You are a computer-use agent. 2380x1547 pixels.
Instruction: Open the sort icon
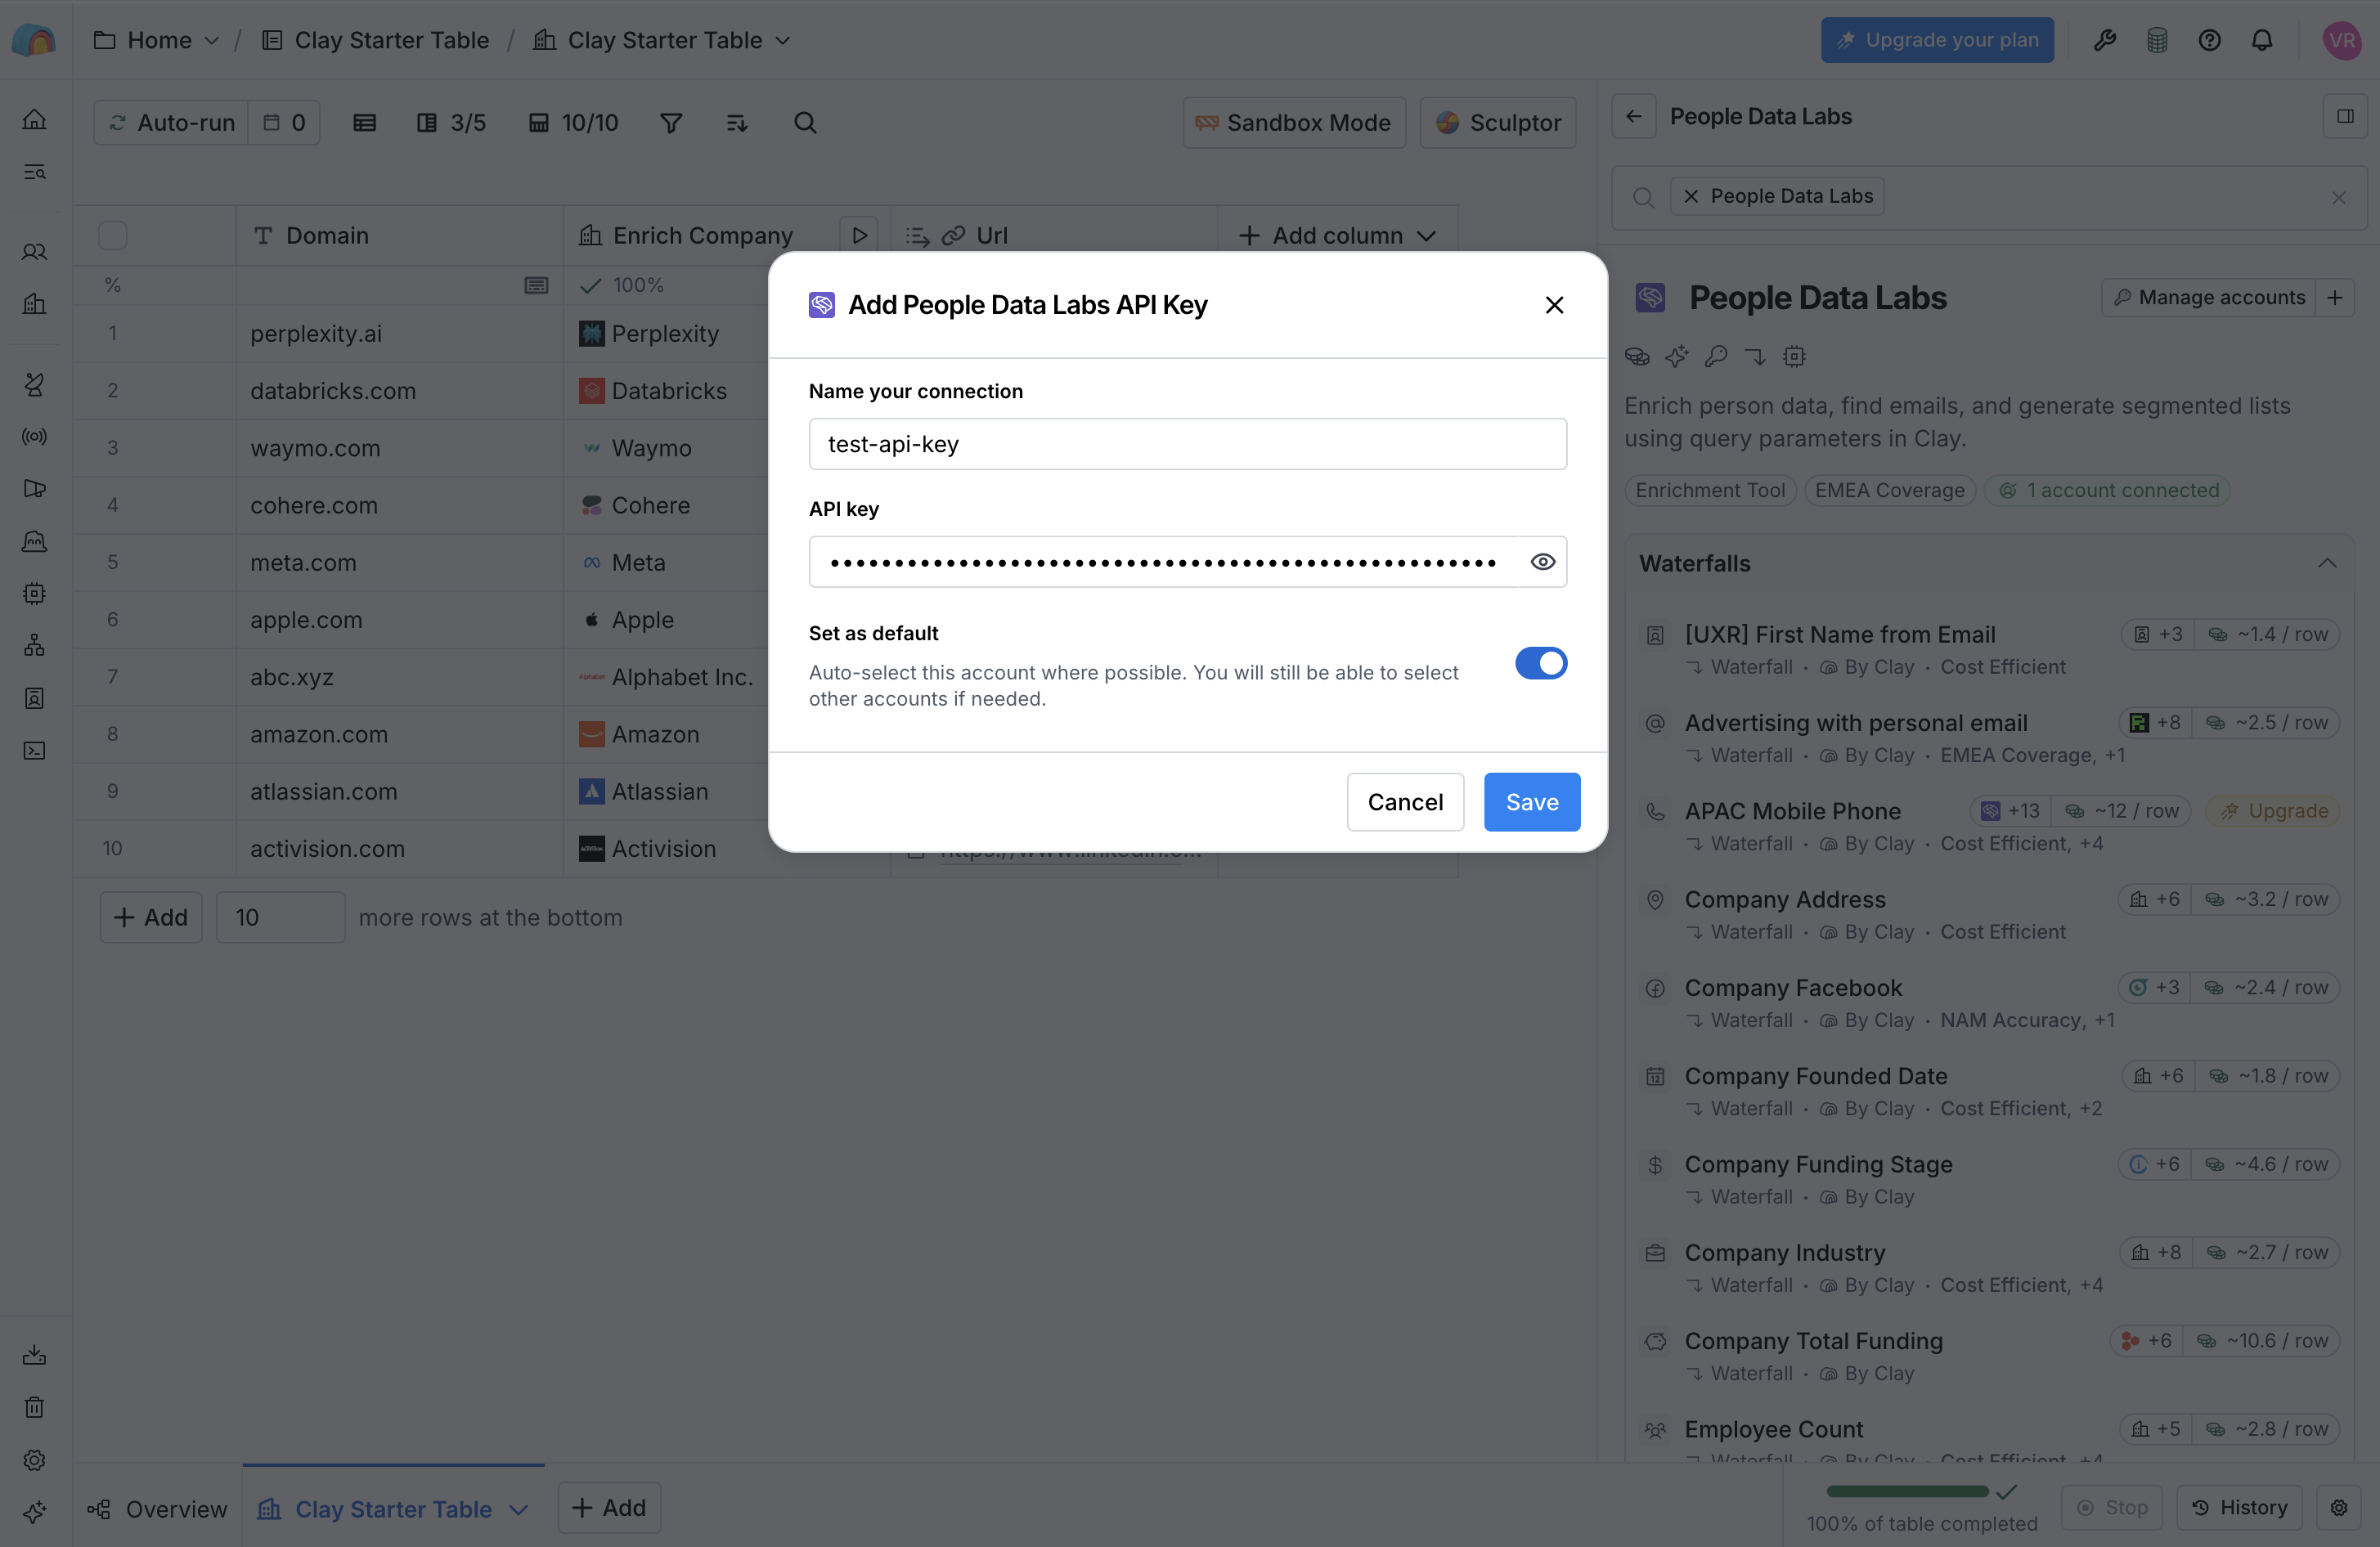pos(737,122)
